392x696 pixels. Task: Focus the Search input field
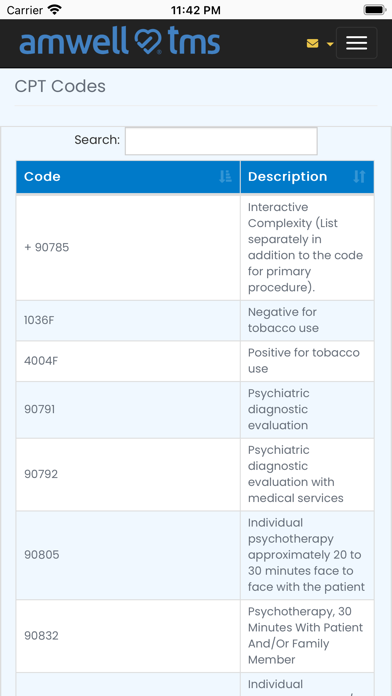click(221, 141)
